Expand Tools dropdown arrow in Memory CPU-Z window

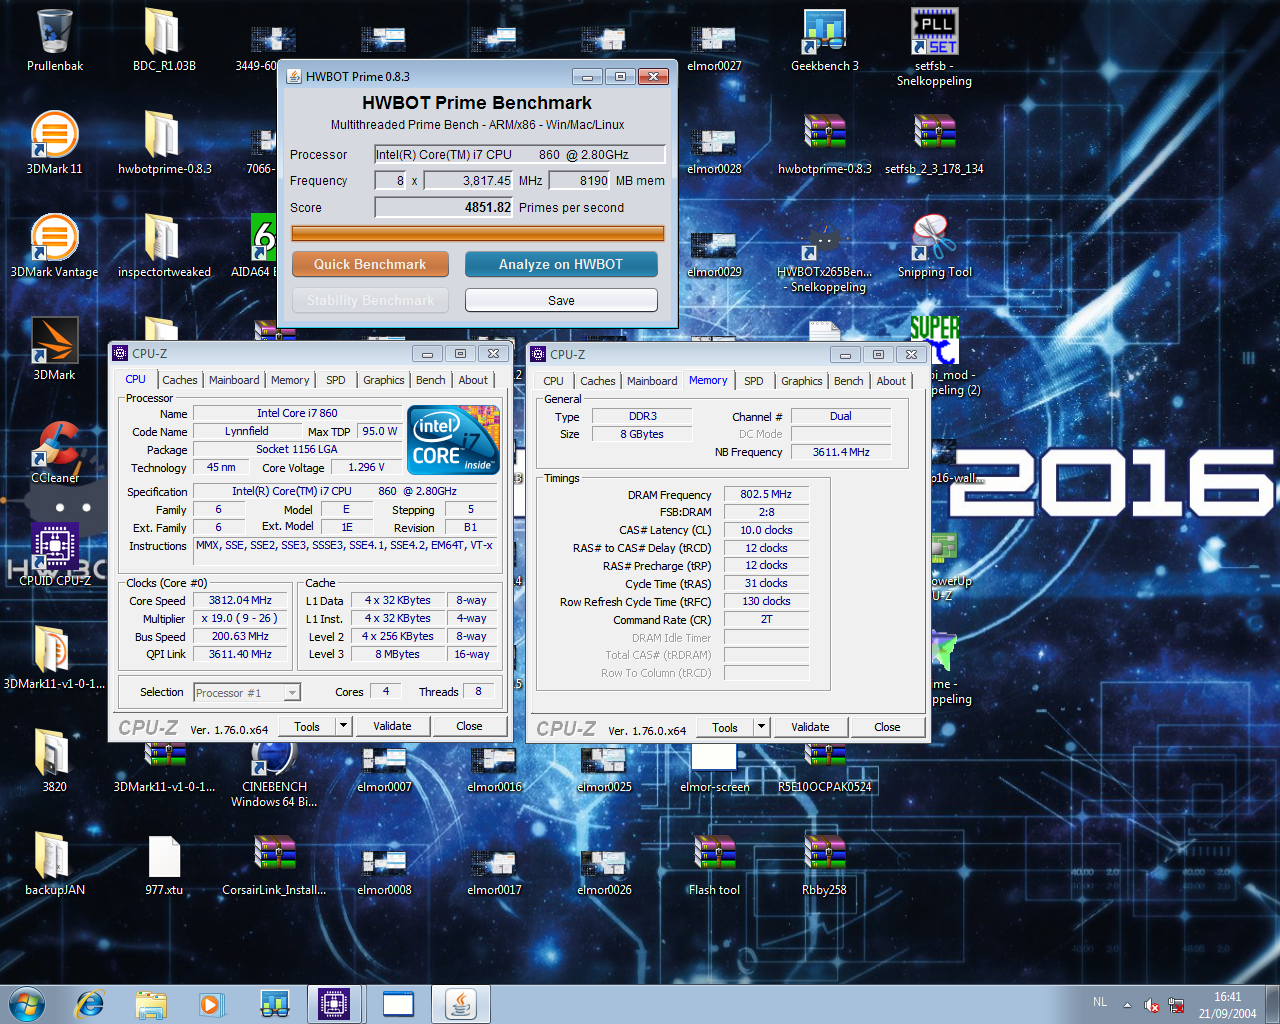[x=761, y=727]
